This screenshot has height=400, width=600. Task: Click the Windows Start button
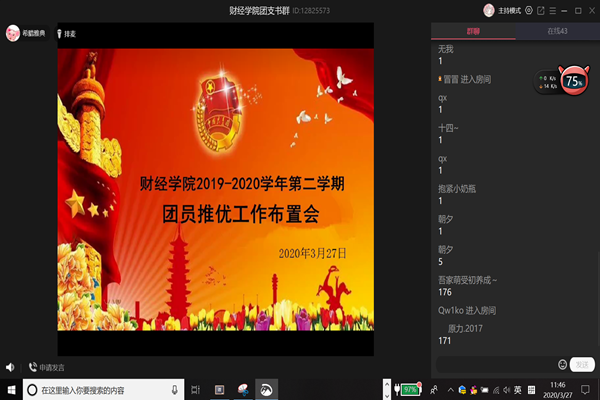(10, 389)
